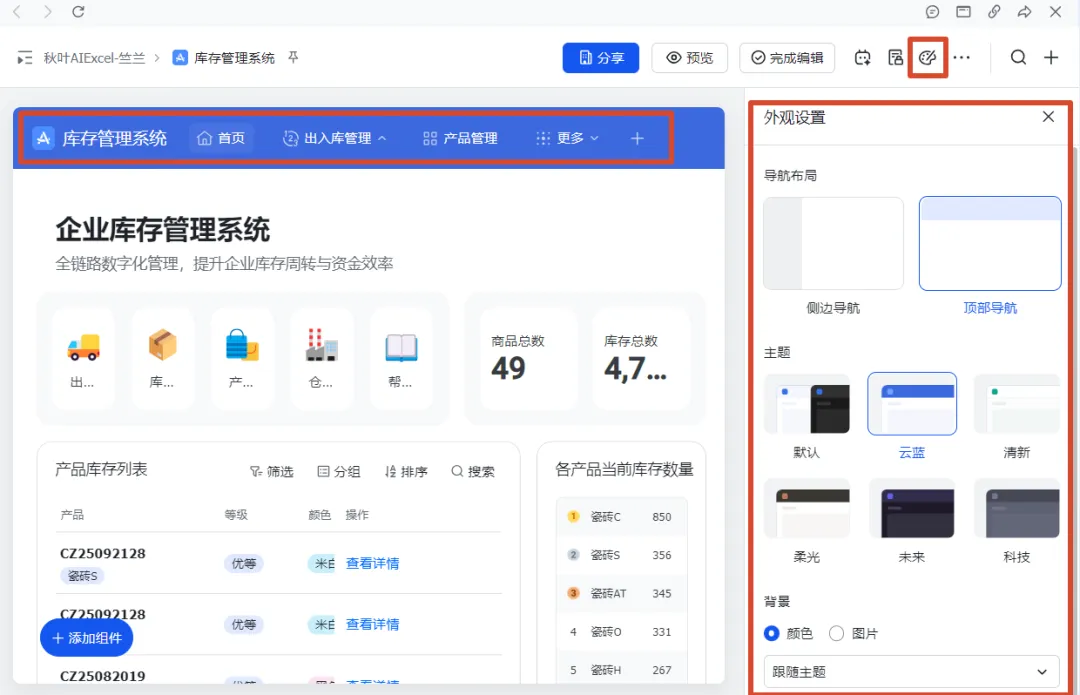Open the three-dots more options menu
Viewport: 1080px width, 695px height.
[962, 58]
